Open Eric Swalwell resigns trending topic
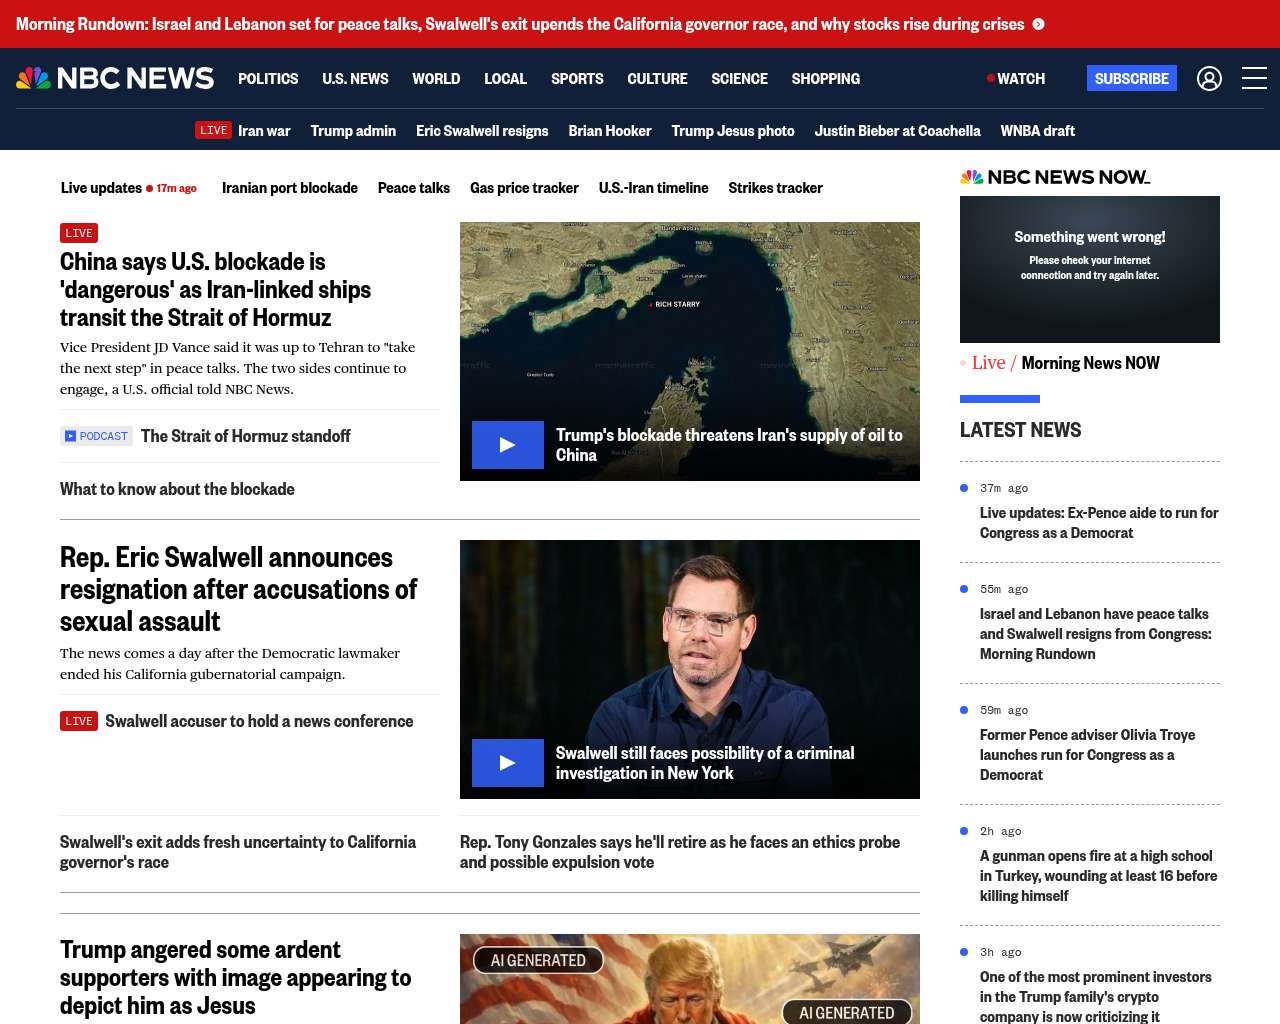 point(482,131)
